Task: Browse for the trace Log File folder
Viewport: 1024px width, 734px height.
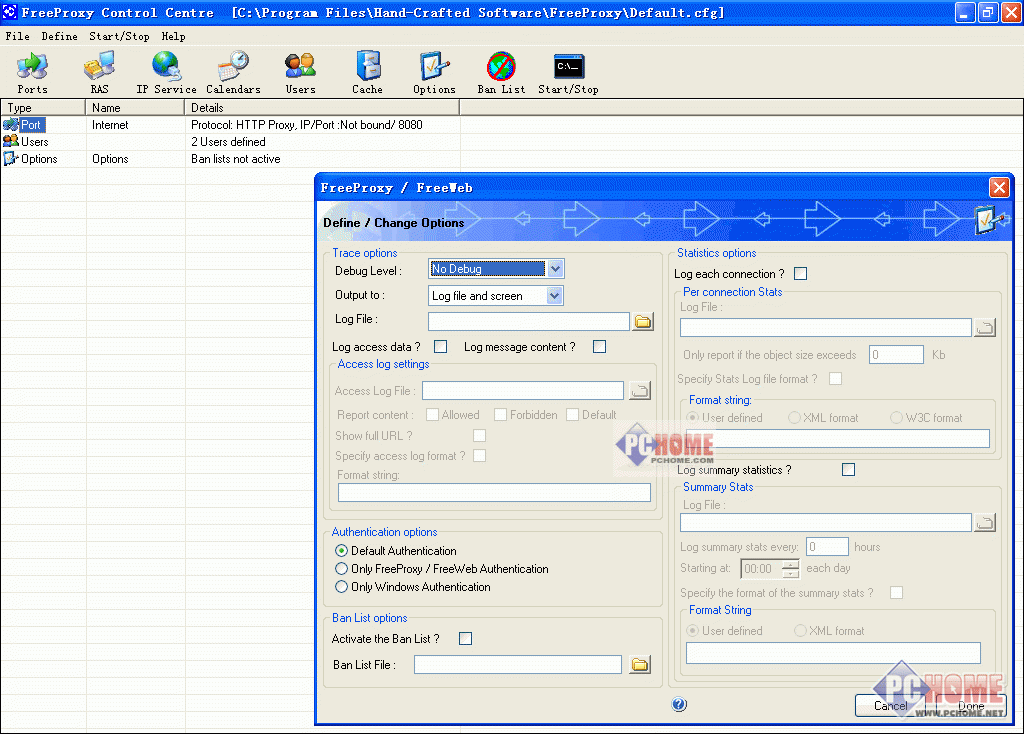Action: coord(643,321)
